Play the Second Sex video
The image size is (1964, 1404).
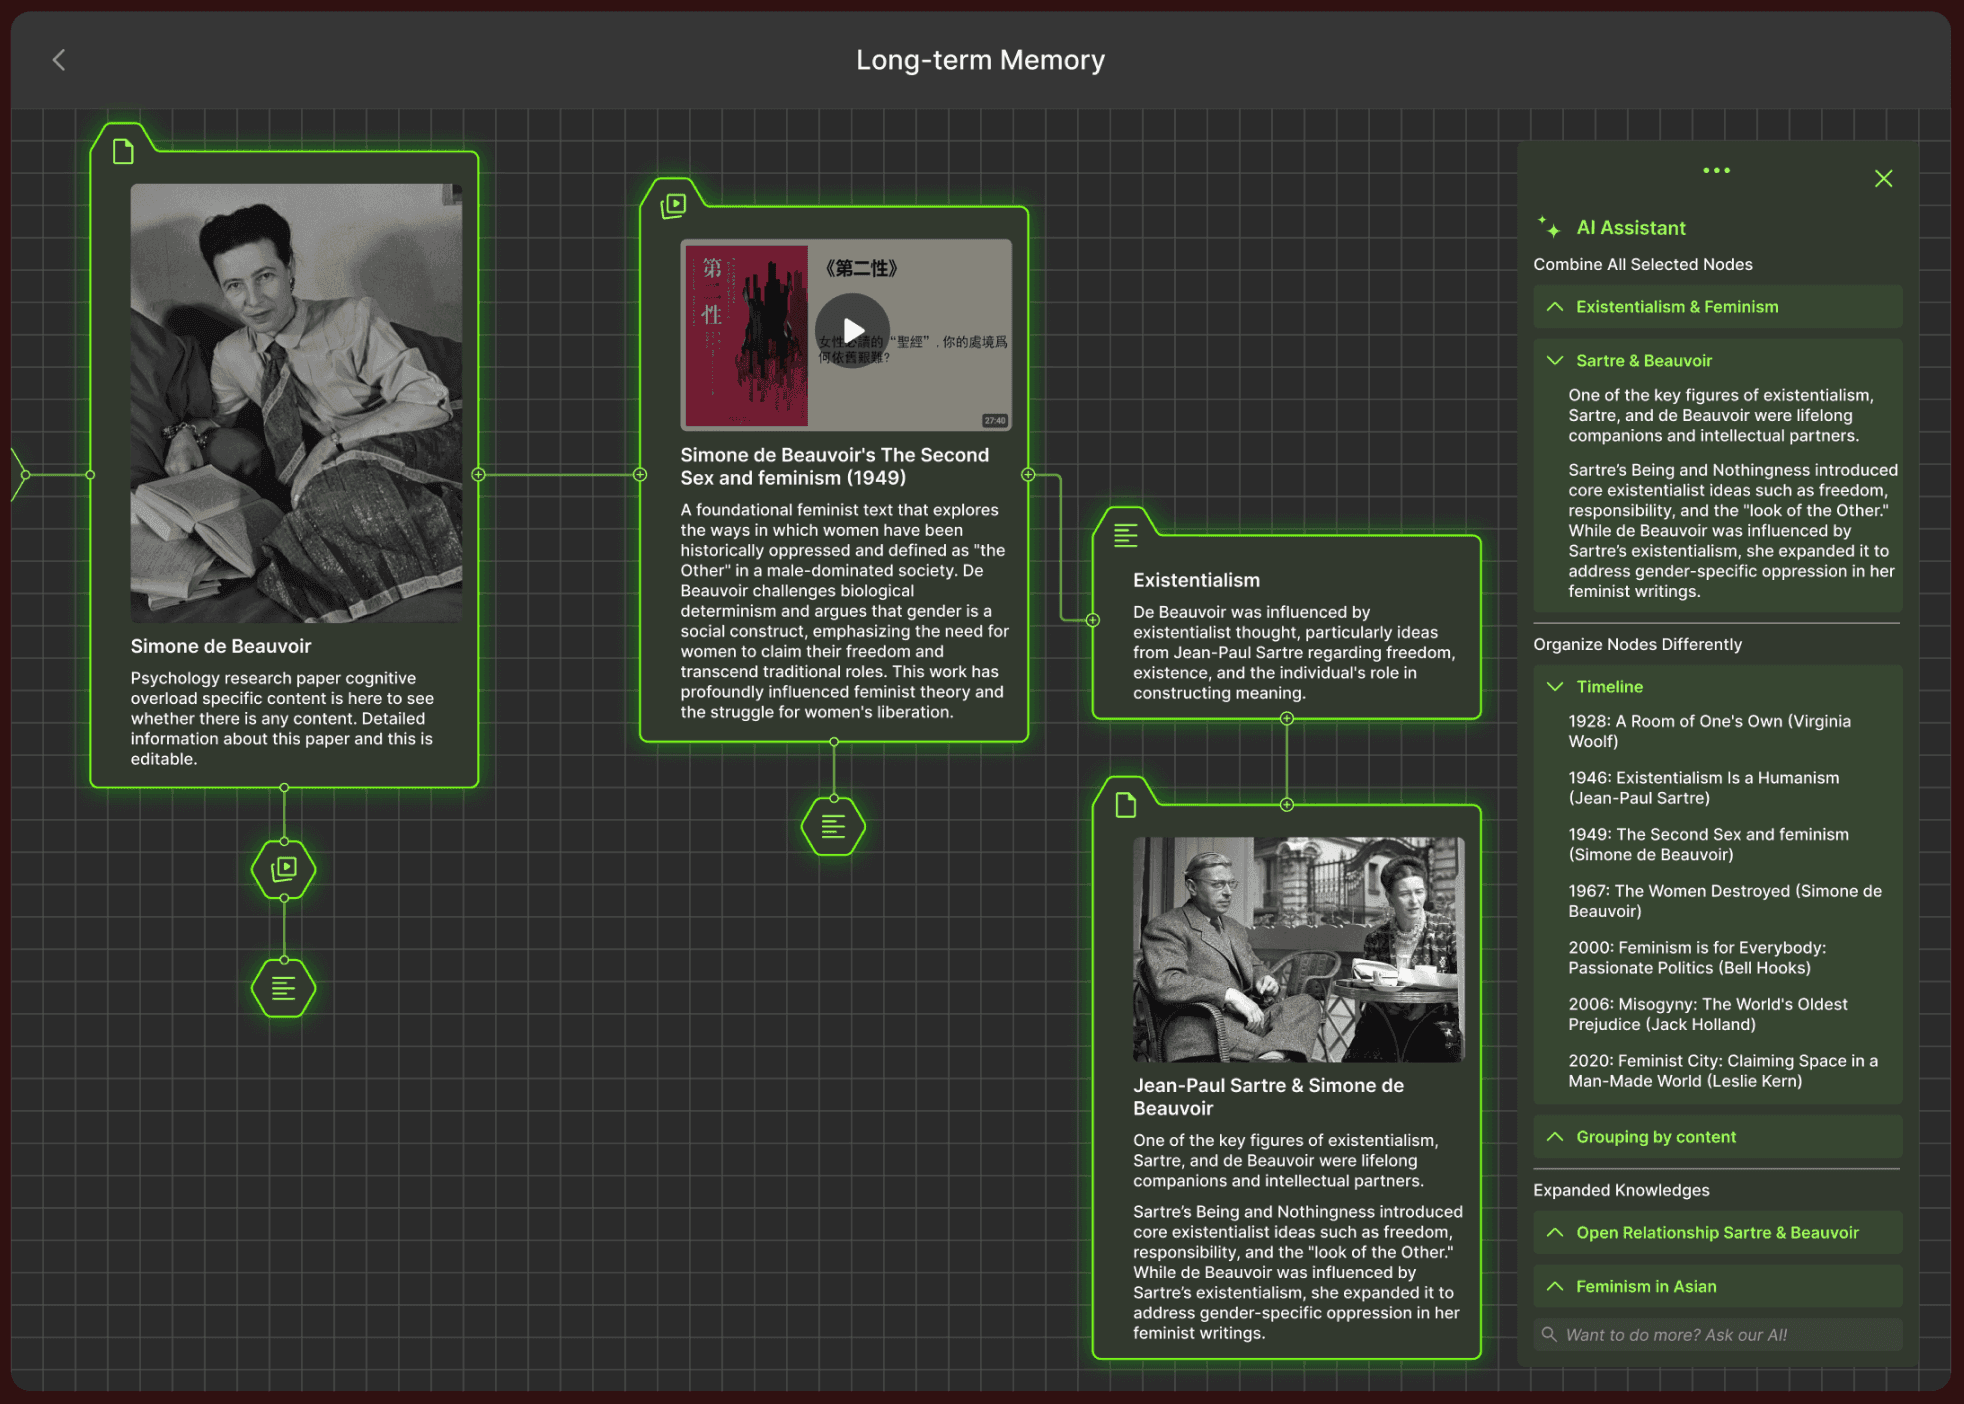[852, 330]
